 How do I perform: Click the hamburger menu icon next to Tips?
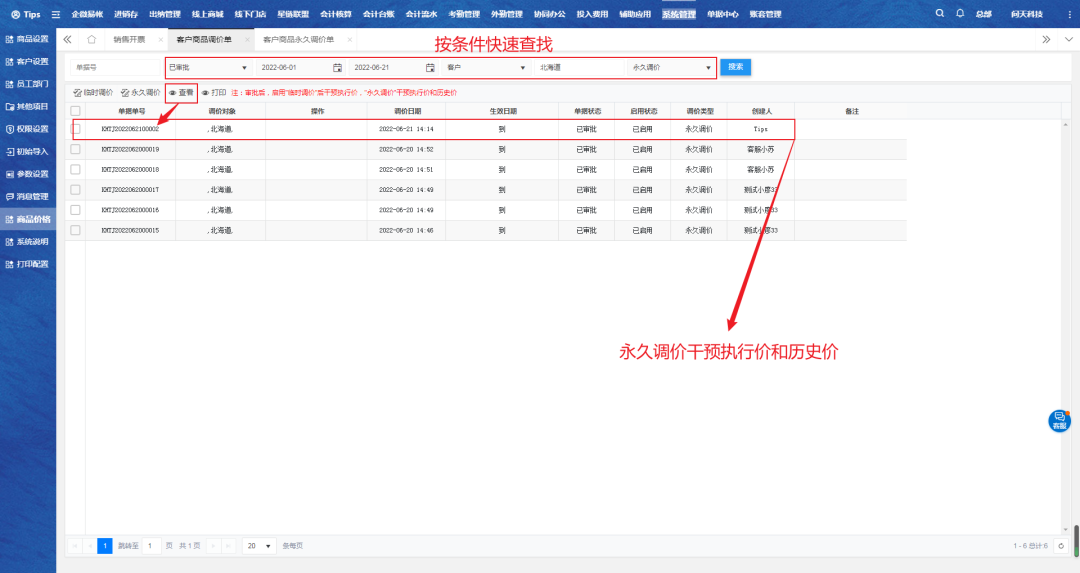55,14
